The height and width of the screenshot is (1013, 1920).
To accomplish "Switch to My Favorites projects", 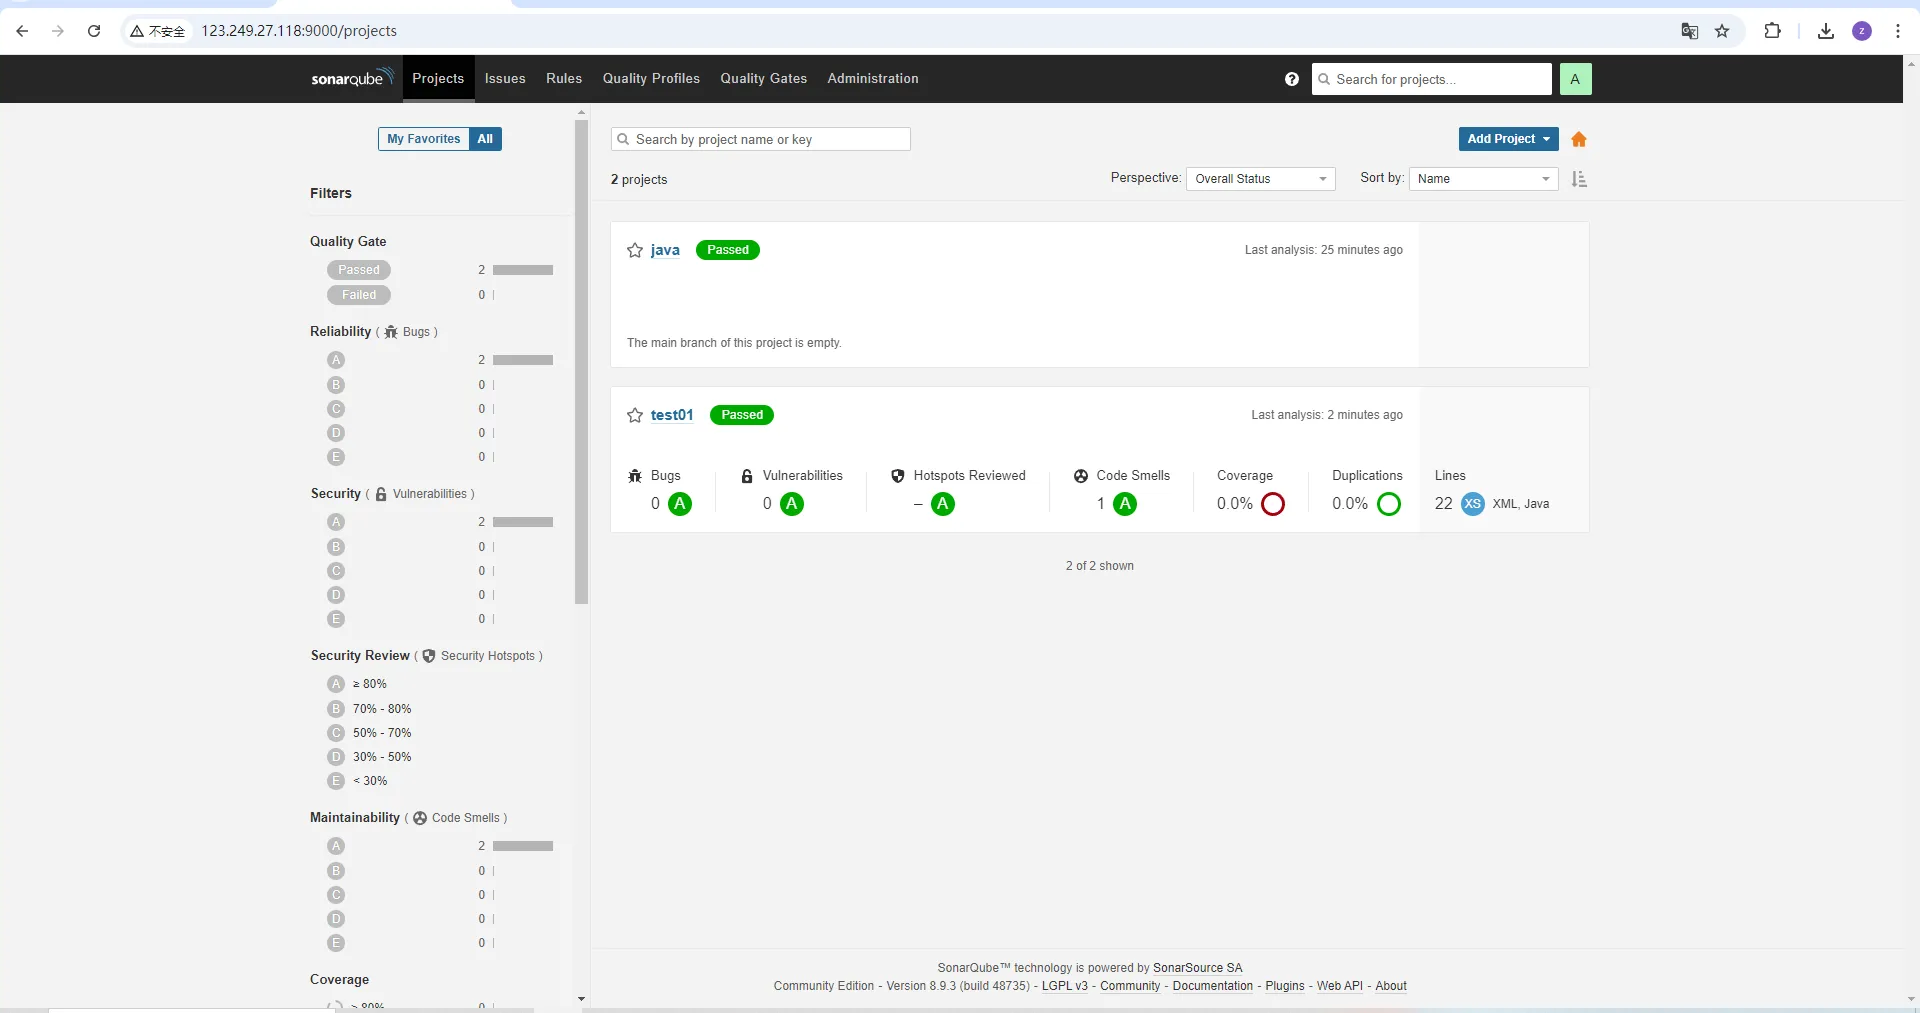I will 424,139.
